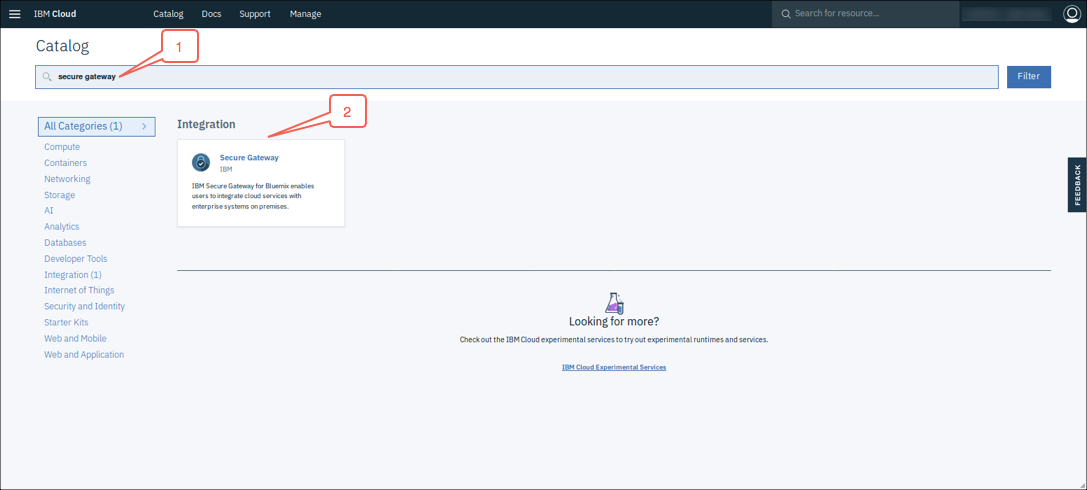1087x490 pixels.
Task: Select the Analytics category
Action: (62, 227)
